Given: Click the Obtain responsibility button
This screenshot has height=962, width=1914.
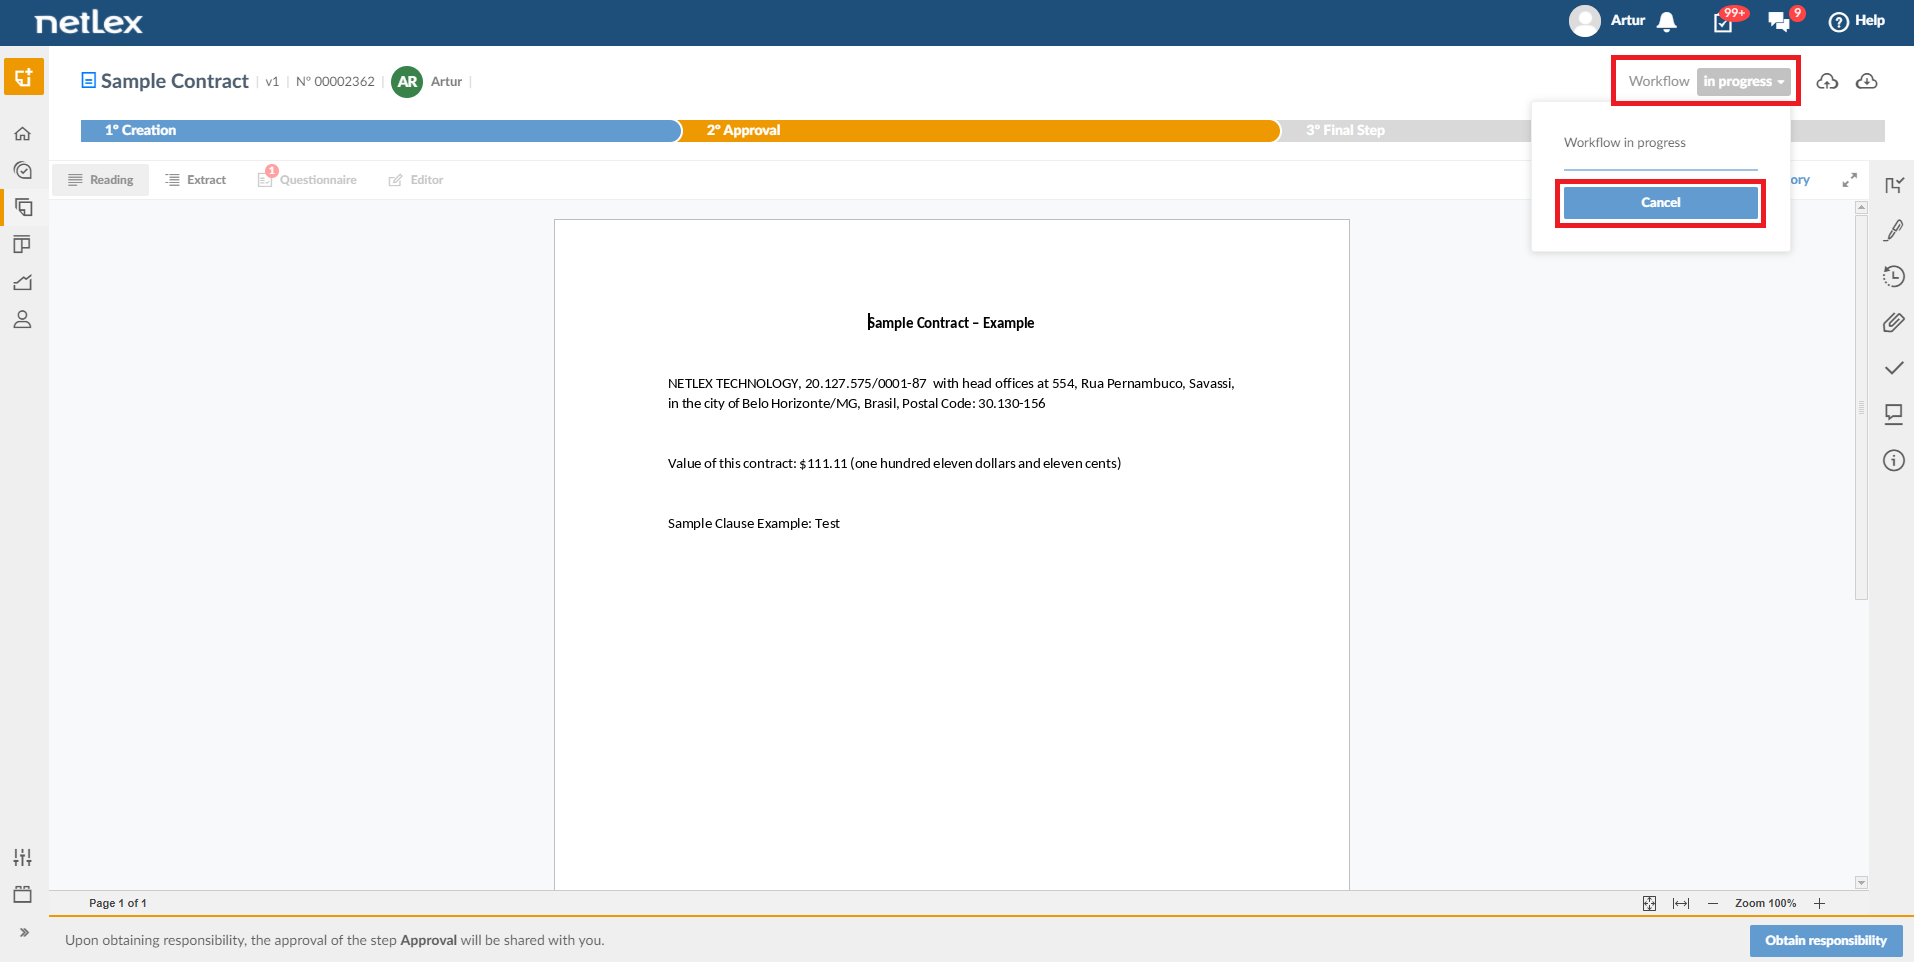Looking at the screenshot, I should coord(1825,941).
